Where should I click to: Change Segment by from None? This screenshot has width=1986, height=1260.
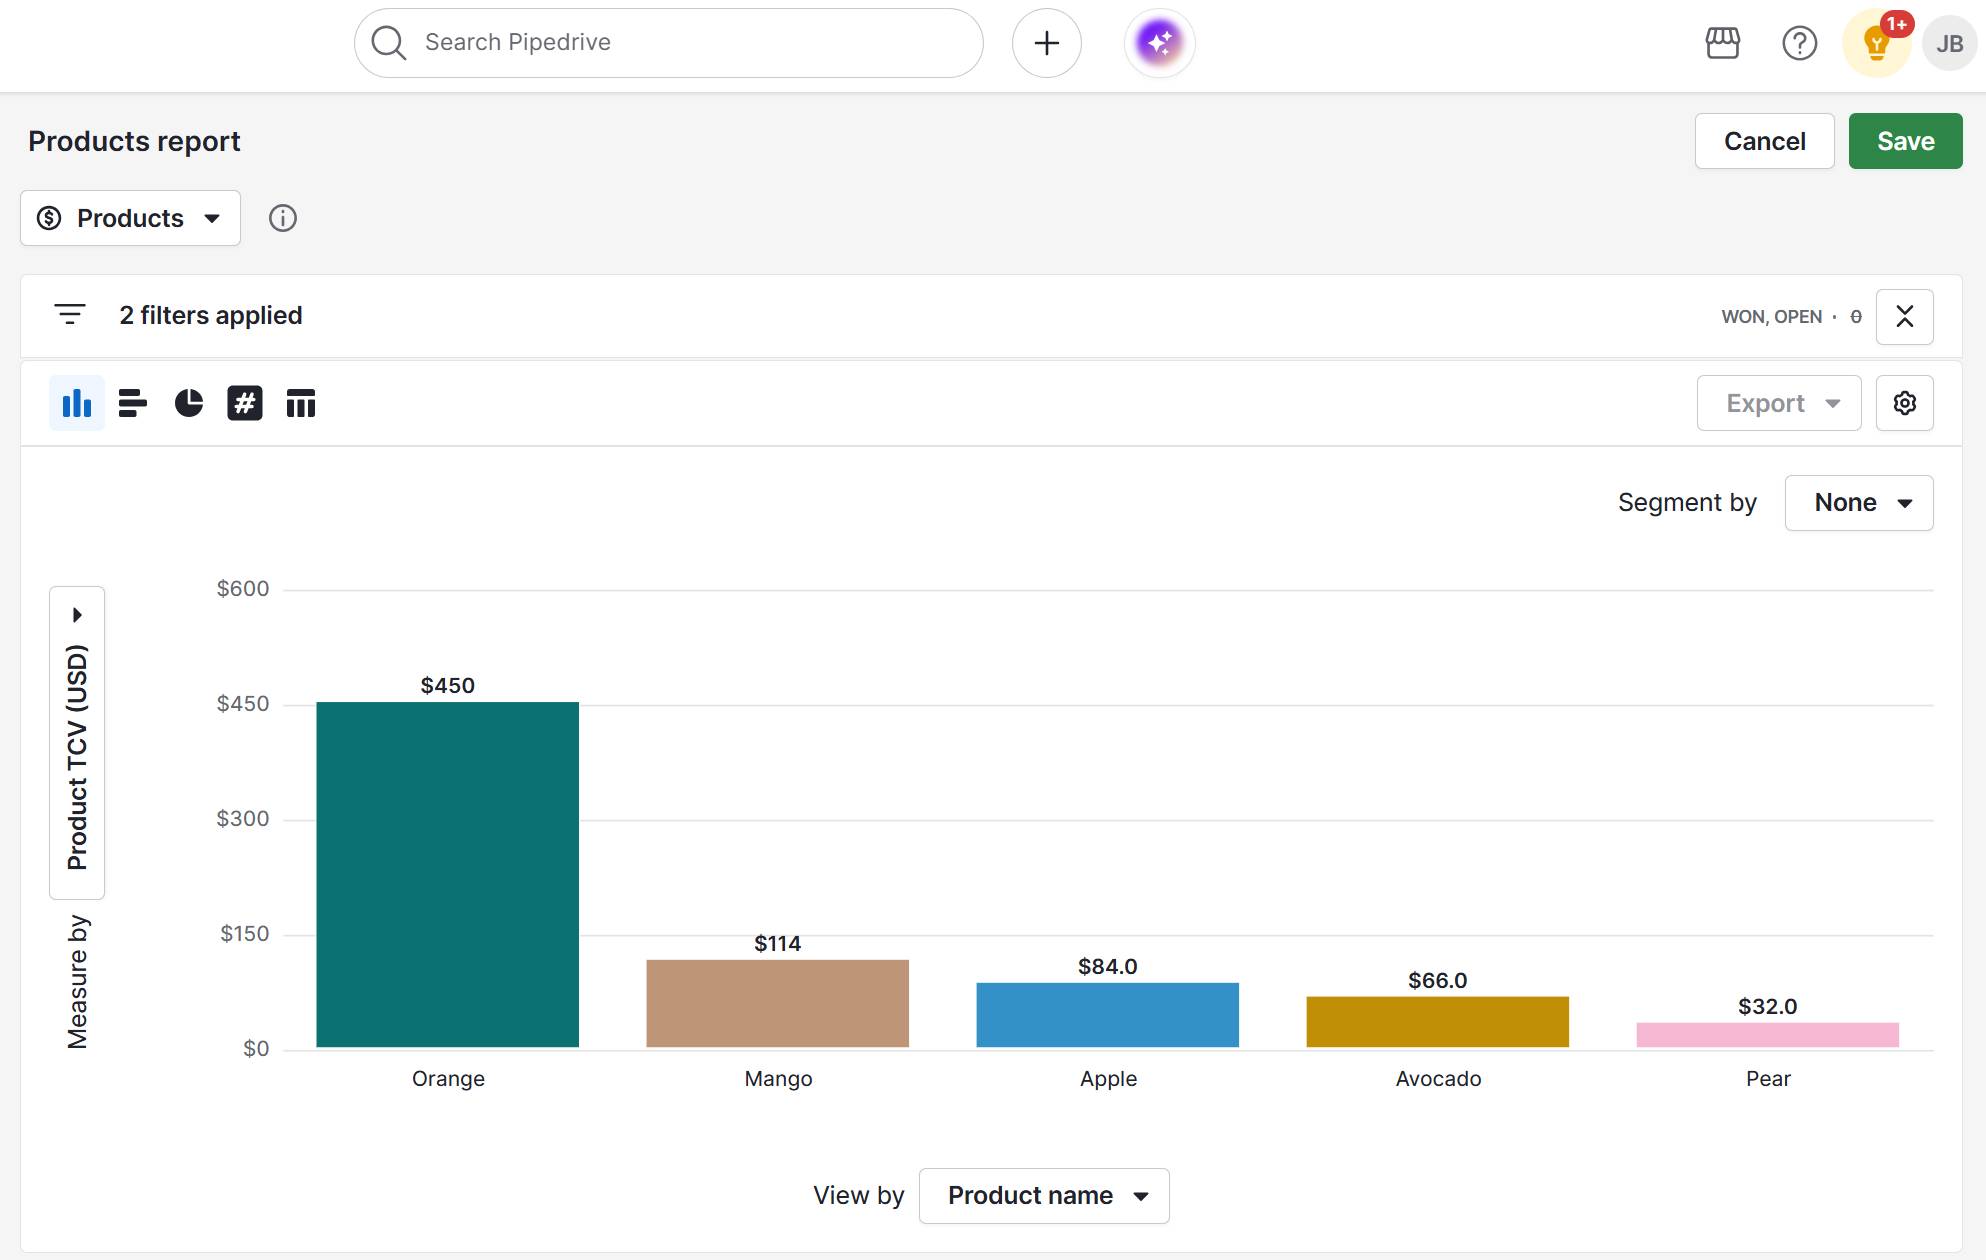1858,502
